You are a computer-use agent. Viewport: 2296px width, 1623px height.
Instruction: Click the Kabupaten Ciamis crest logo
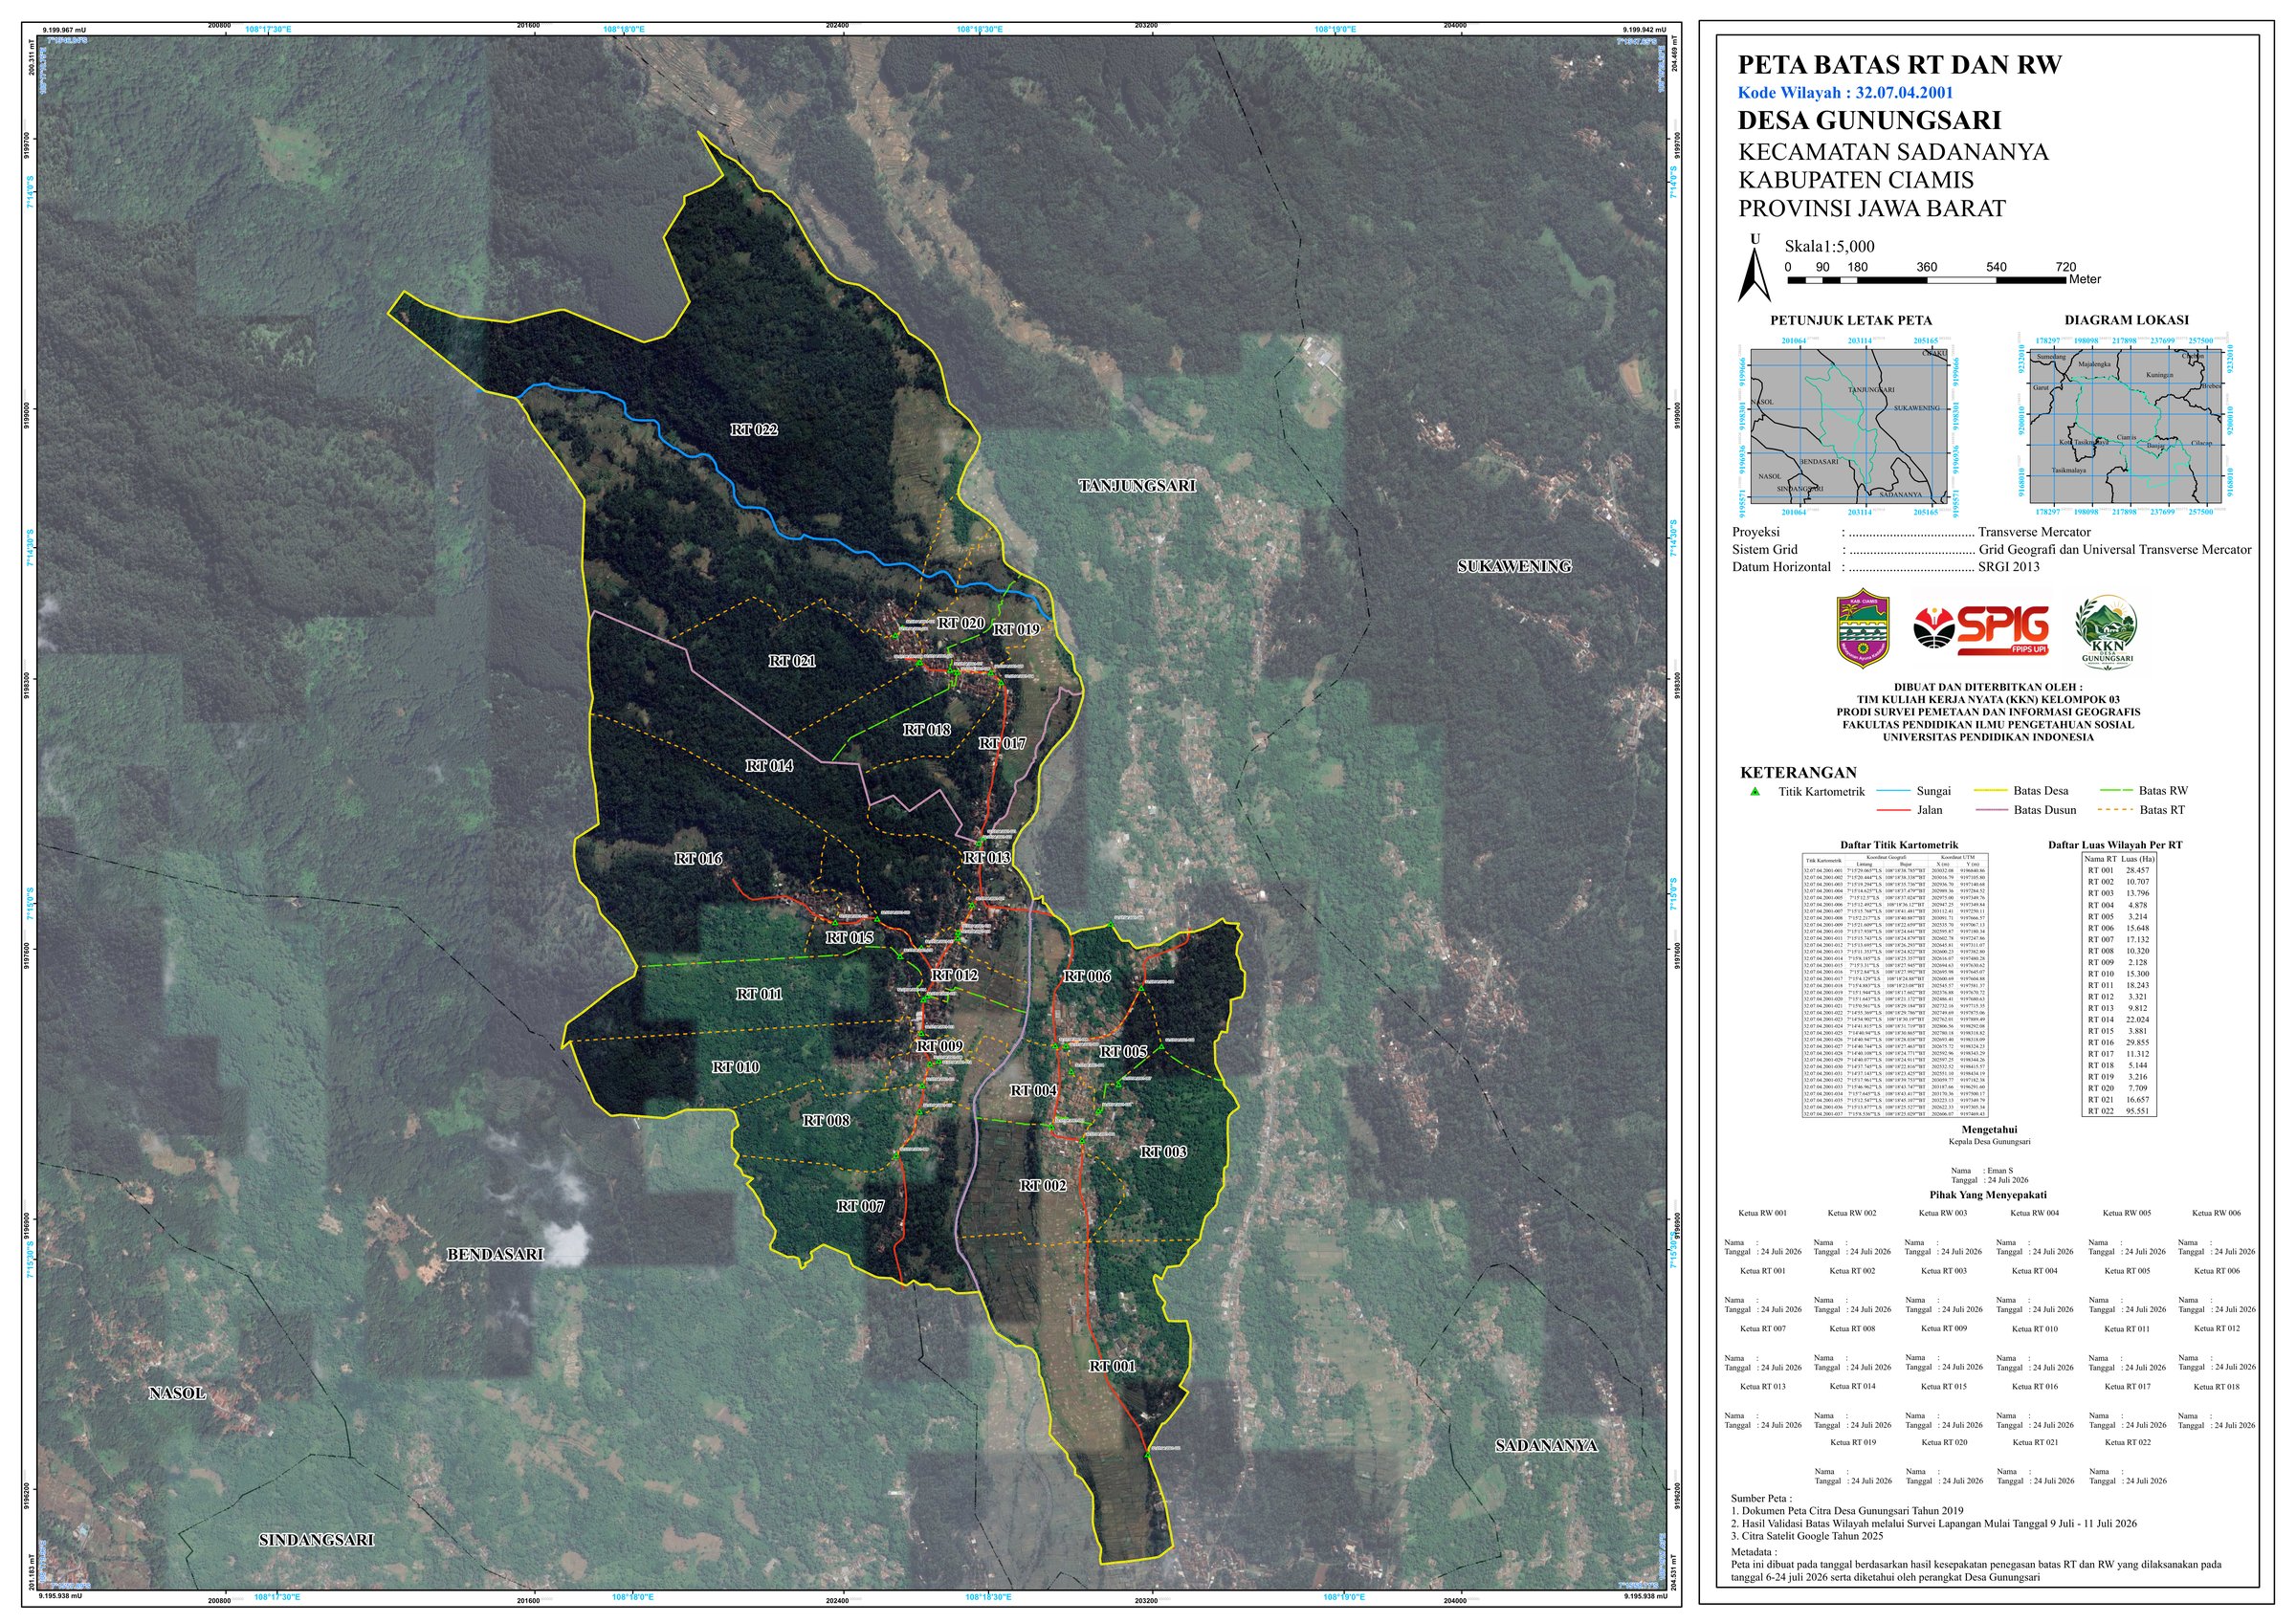[x=1862, y=627]
